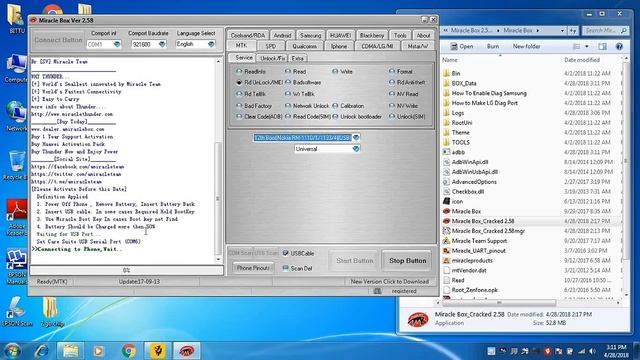Open Recycle Bin desktop icon
The image size is (640, 360).
(x=16, y=165)
